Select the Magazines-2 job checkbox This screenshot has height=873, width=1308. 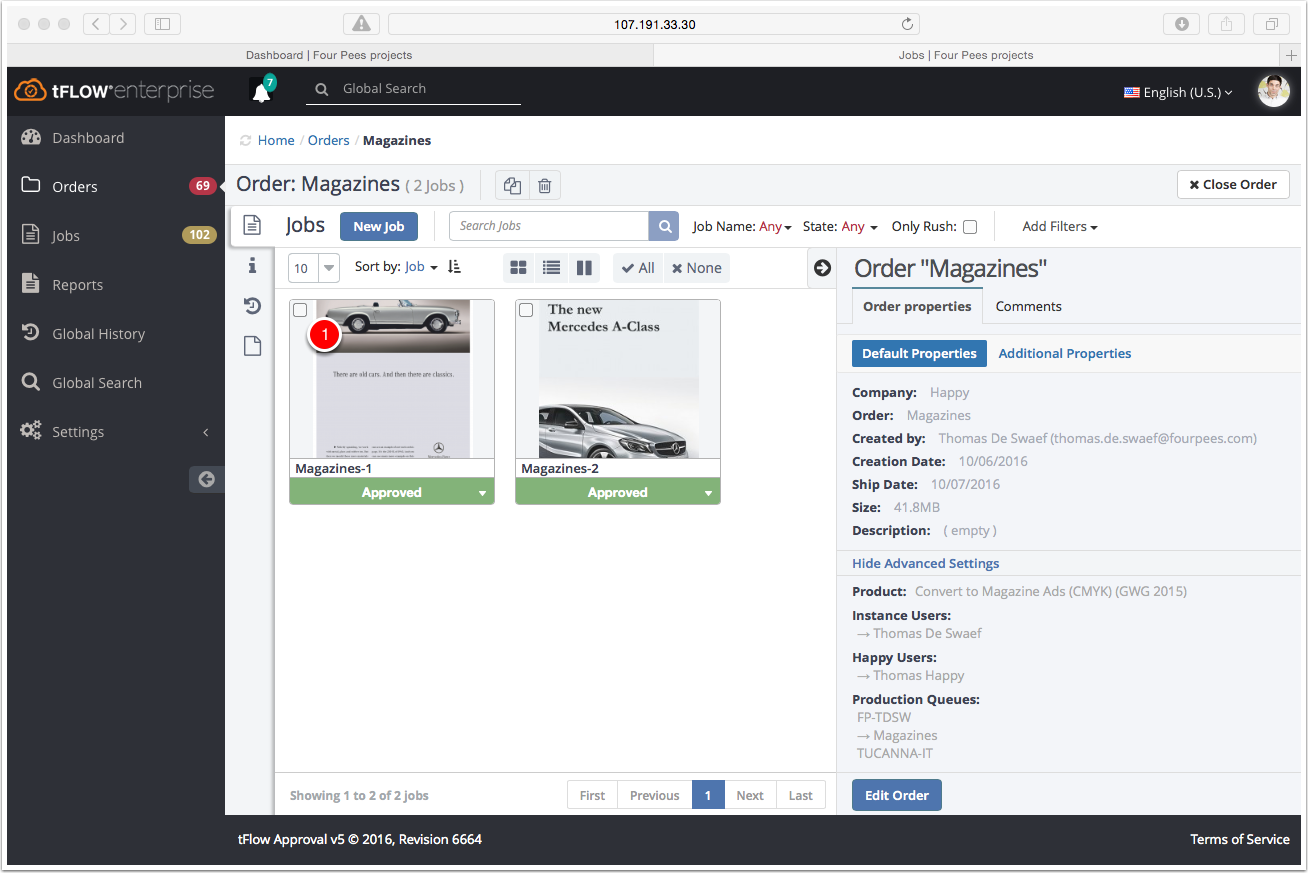pos(526,310)
